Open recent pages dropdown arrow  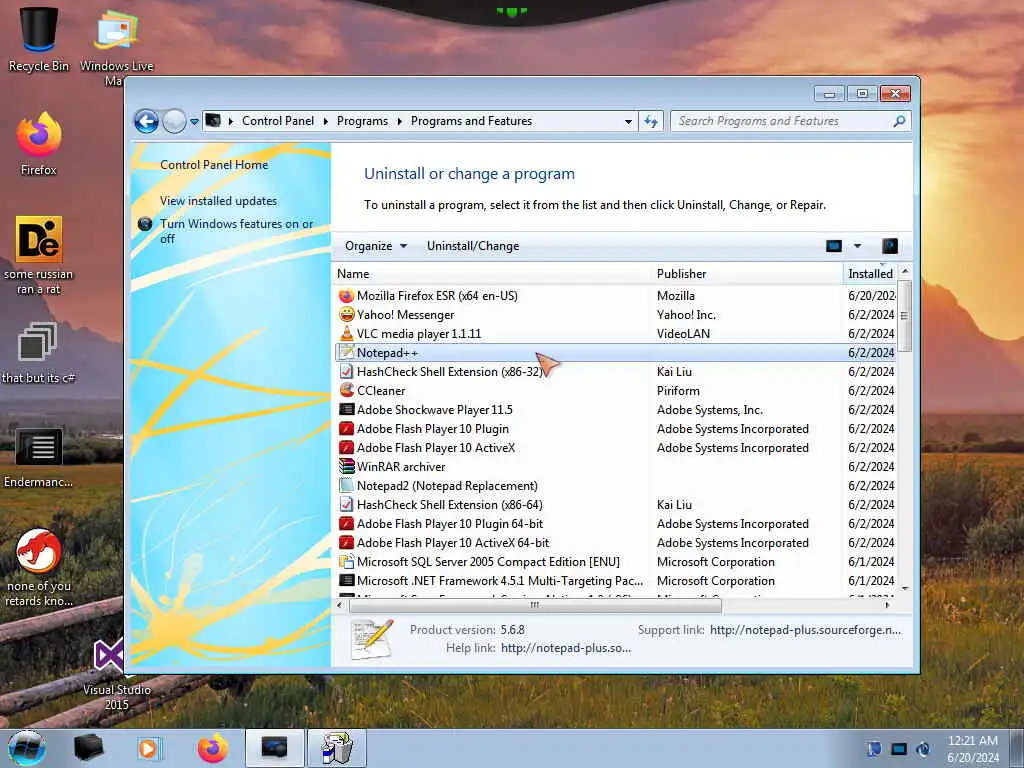coord(194,121)
